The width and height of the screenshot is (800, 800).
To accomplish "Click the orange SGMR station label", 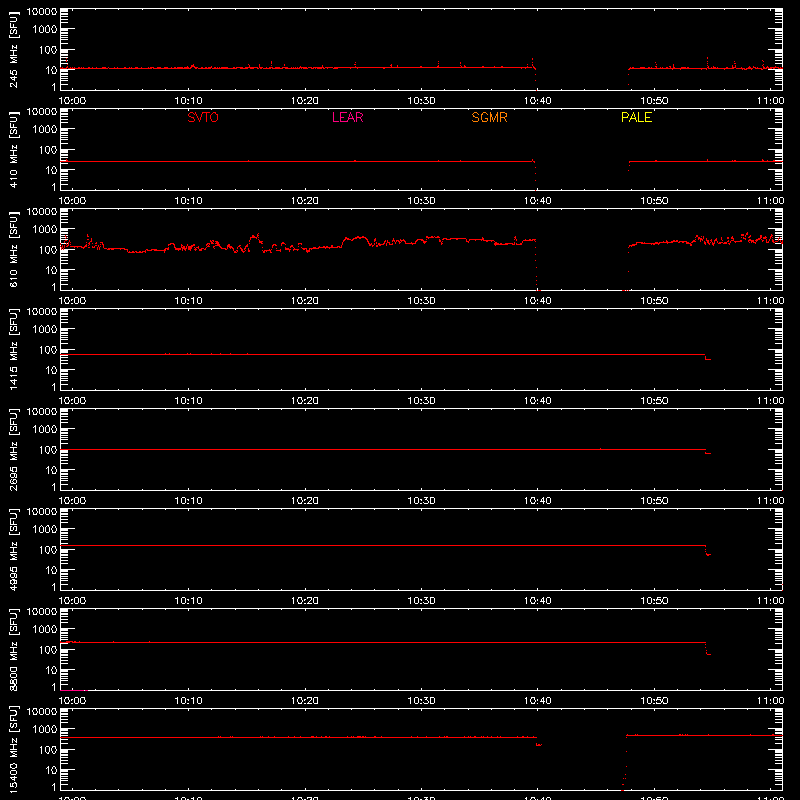I will coord(489,117).
